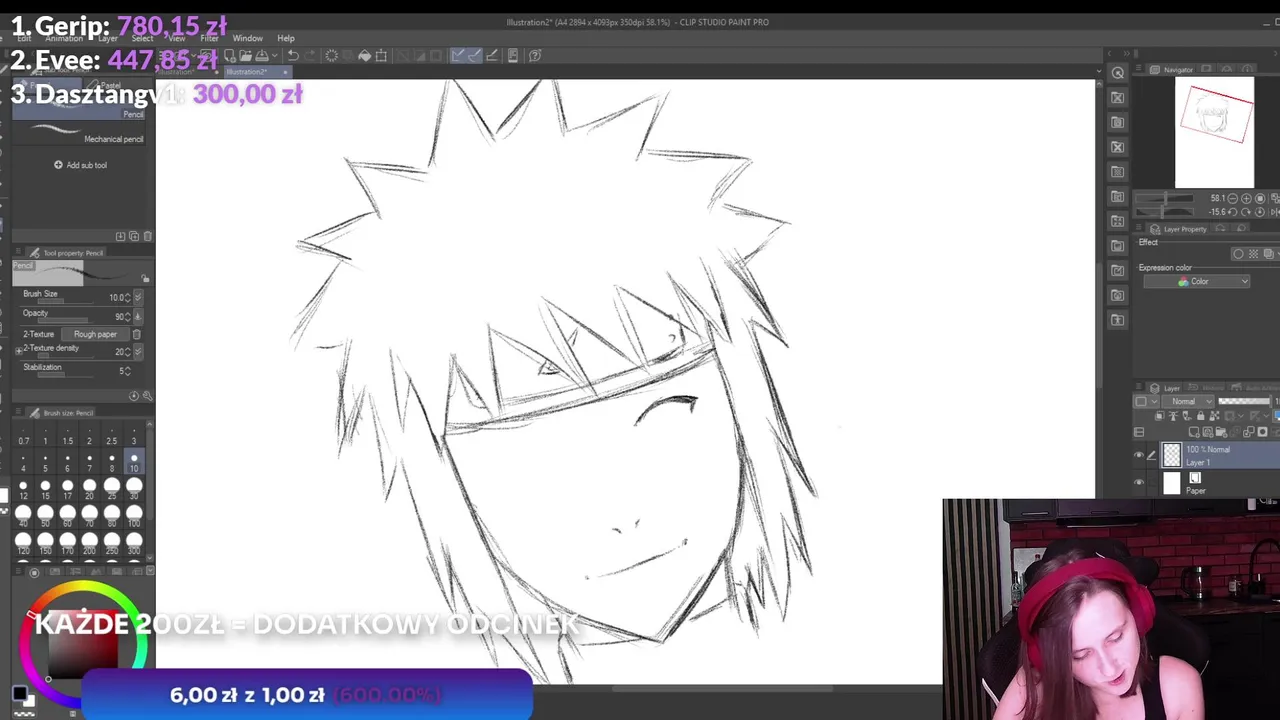1280x720 pixels.
Task: Open the Expression color dropdown
Action: click(x=1198, y=282)
